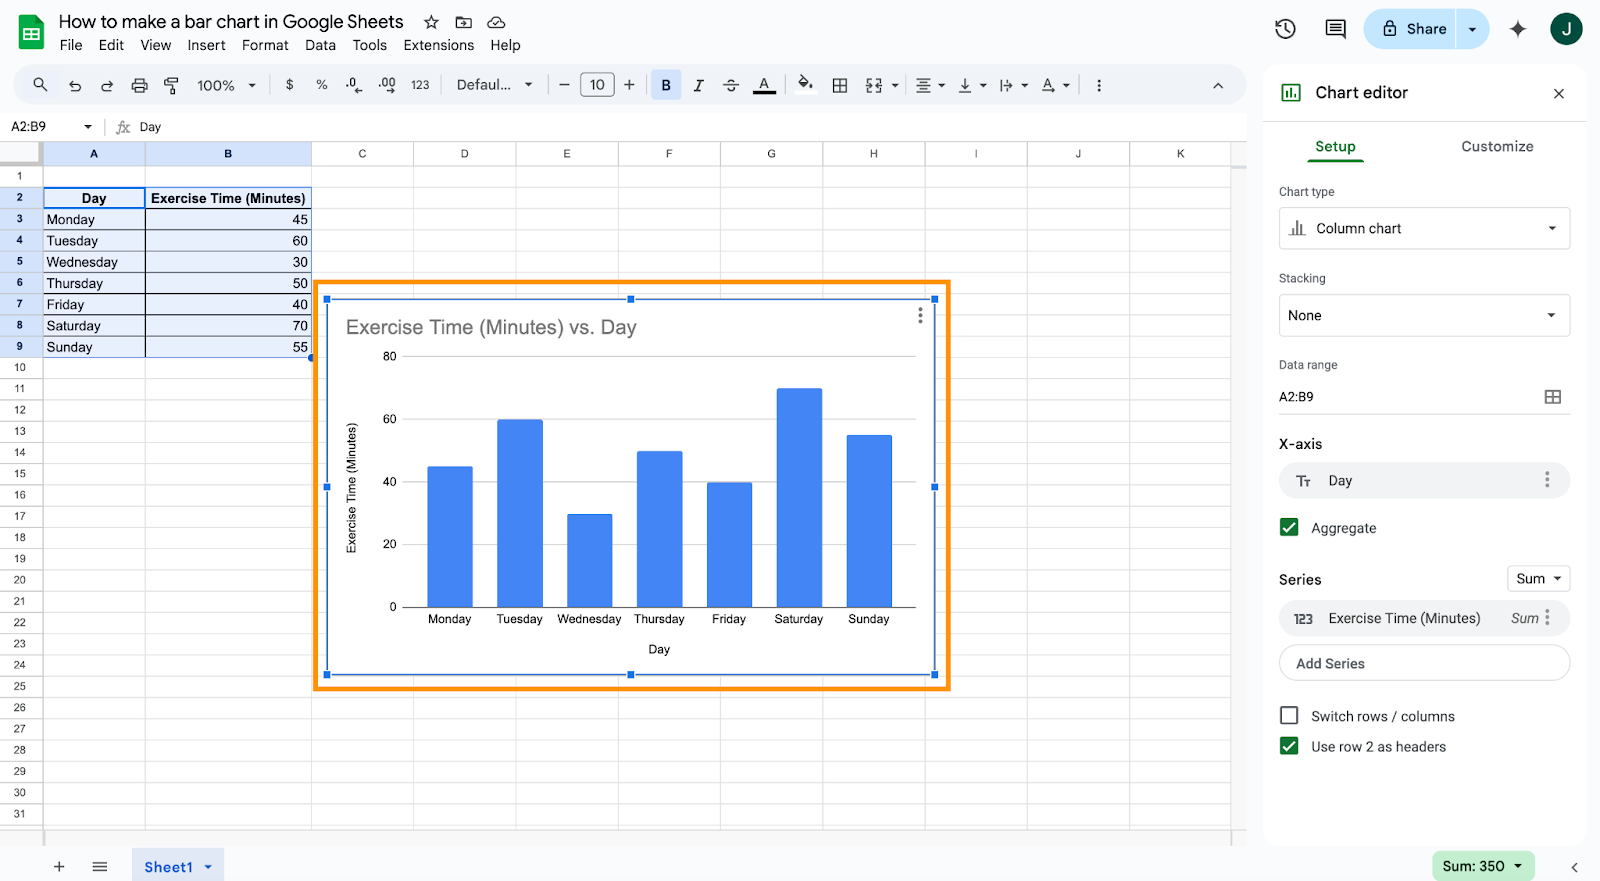This screenshot has height=881, width=1600.
Task: Open the Name box dropdown arrow
Action: pyautogui.click(x=88, y=127)
